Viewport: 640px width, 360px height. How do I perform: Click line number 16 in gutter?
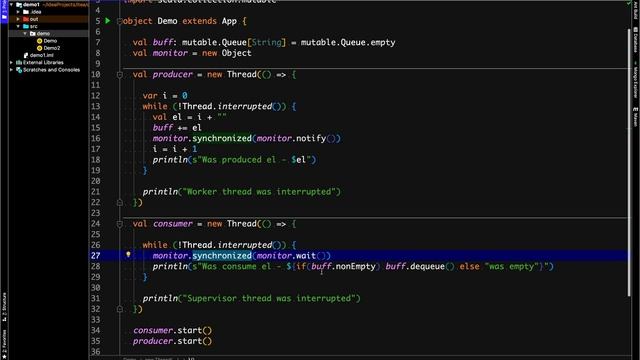point(96,138)
